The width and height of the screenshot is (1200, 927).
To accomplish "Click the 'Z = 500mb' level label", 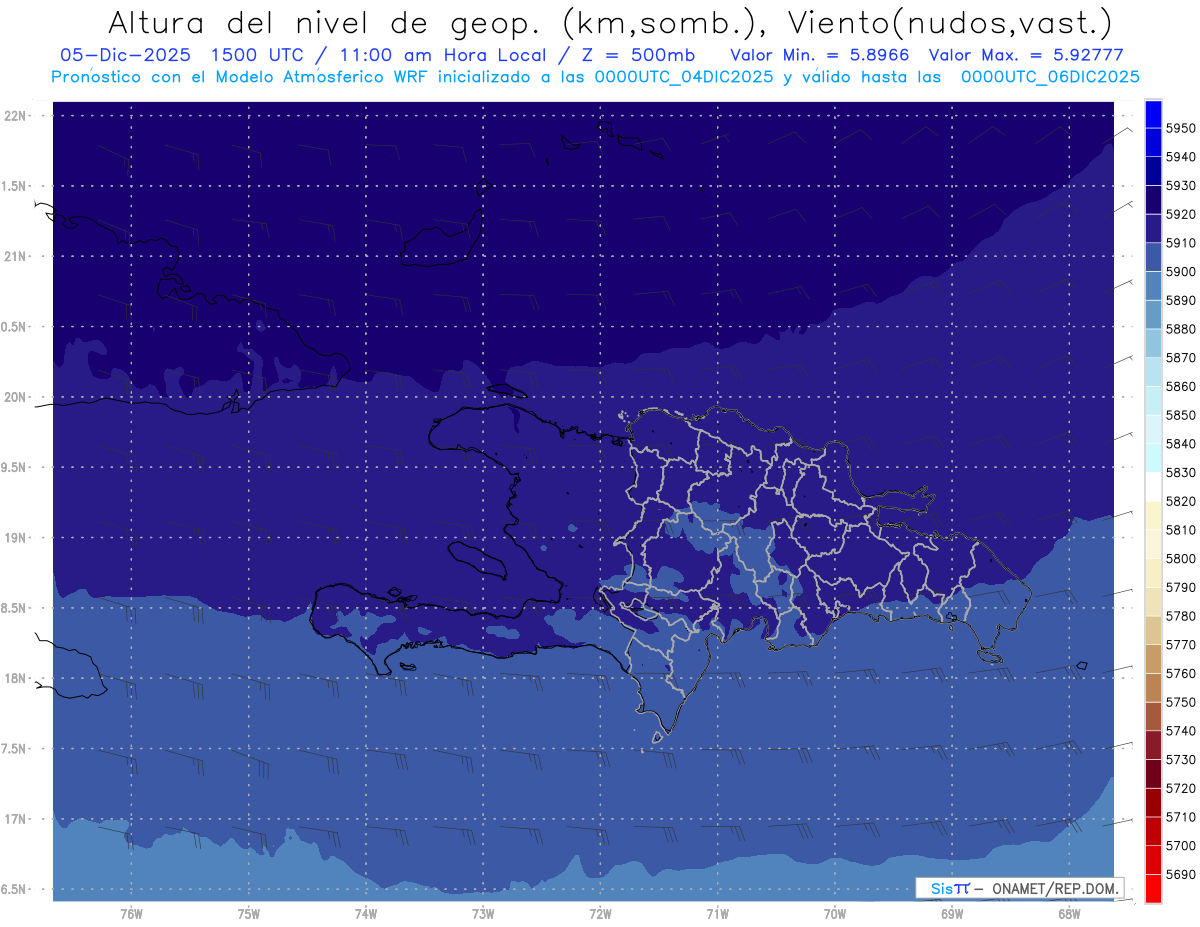I will click(x=639, y=55).
